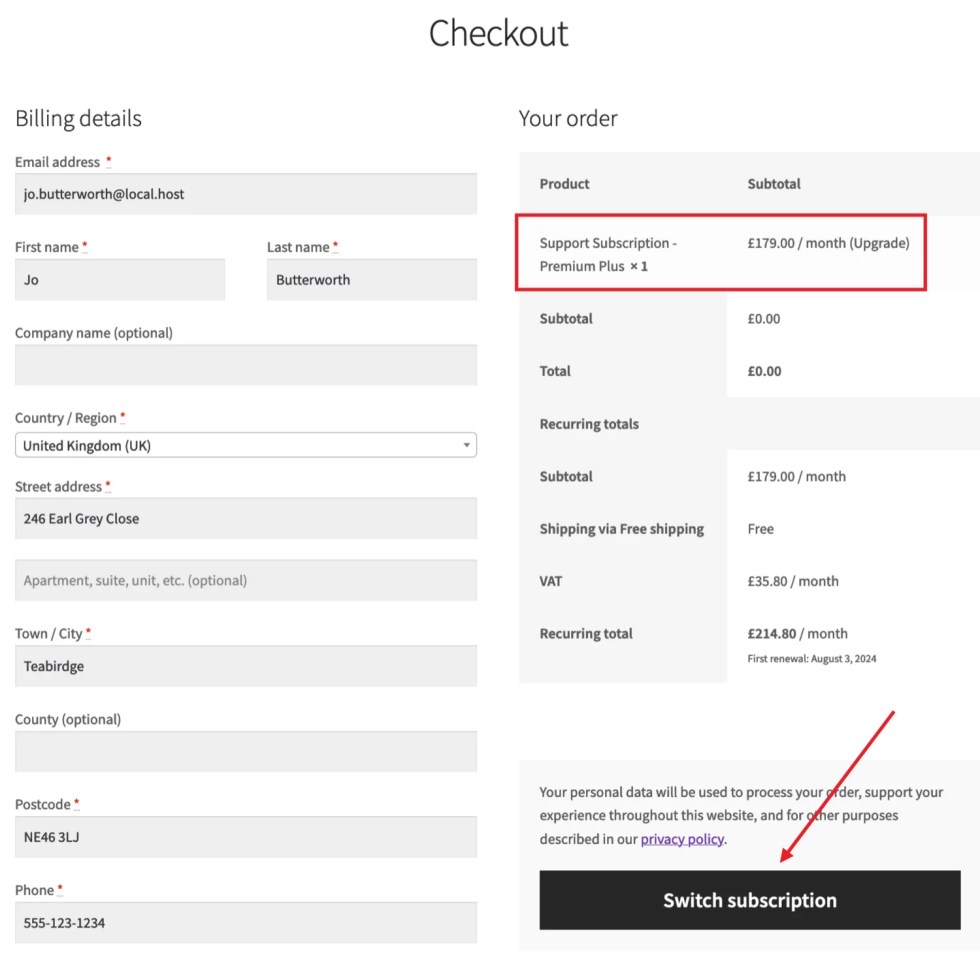The height and width of the screenshot is (953, 980).
Task: Click the First renewal date text
Action: (811, 659)
